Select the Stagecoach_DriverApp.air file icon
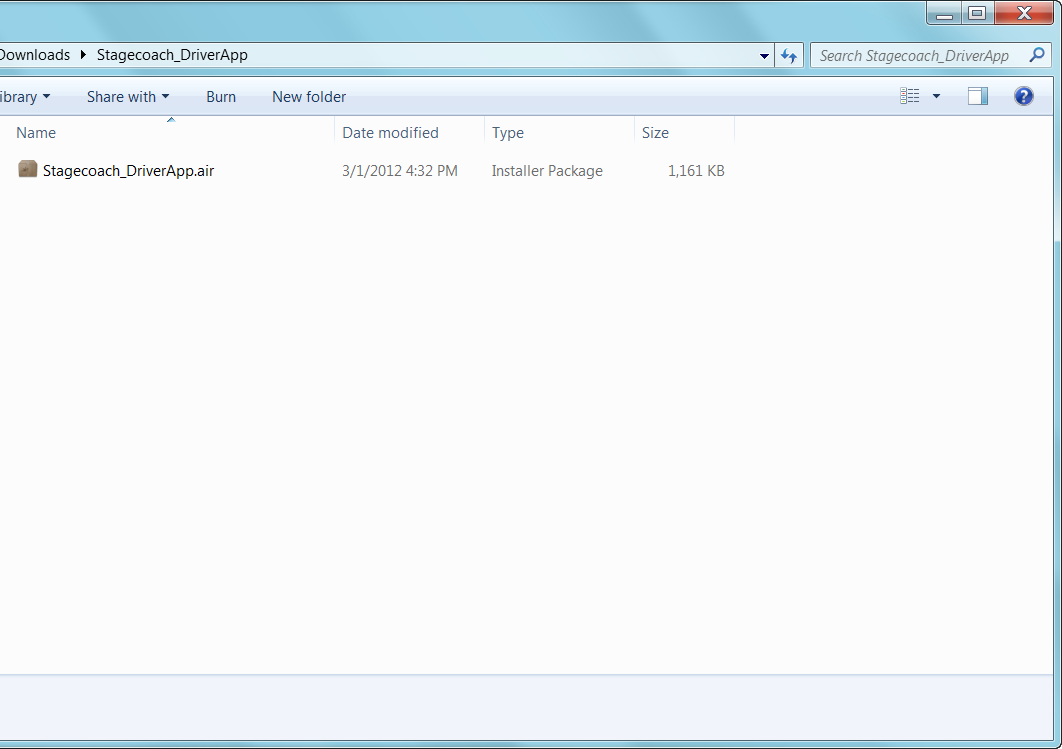Screen dimensions: 1062x749 tap(28, 169)
